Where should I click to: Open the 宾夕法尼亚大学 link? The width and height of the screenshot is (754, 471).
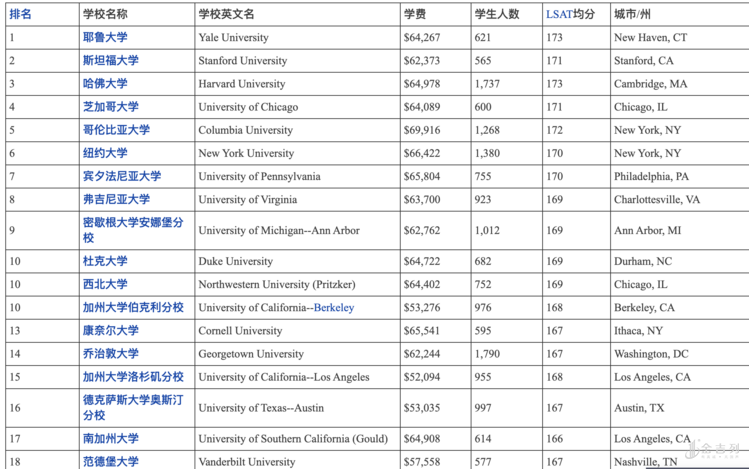pos(122,176)
